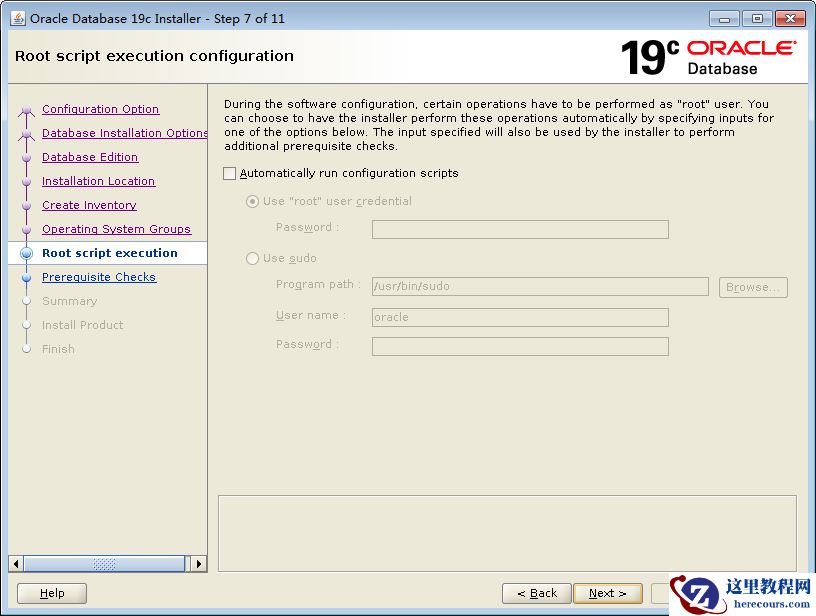Click the right arrow of sidebar scrollbar

pos(199,563)
